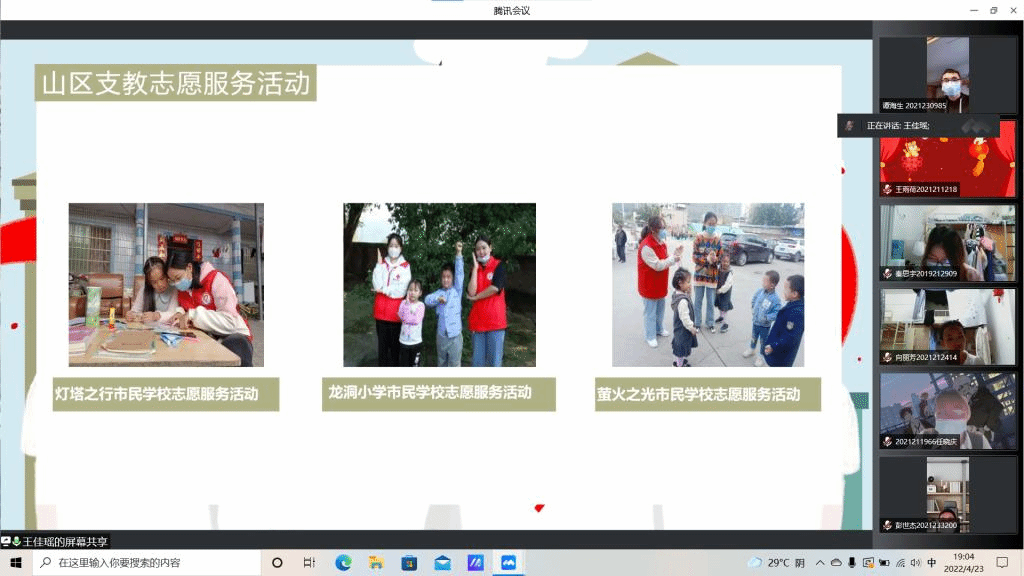Click the Cortana circle icon

pos(277,563)
